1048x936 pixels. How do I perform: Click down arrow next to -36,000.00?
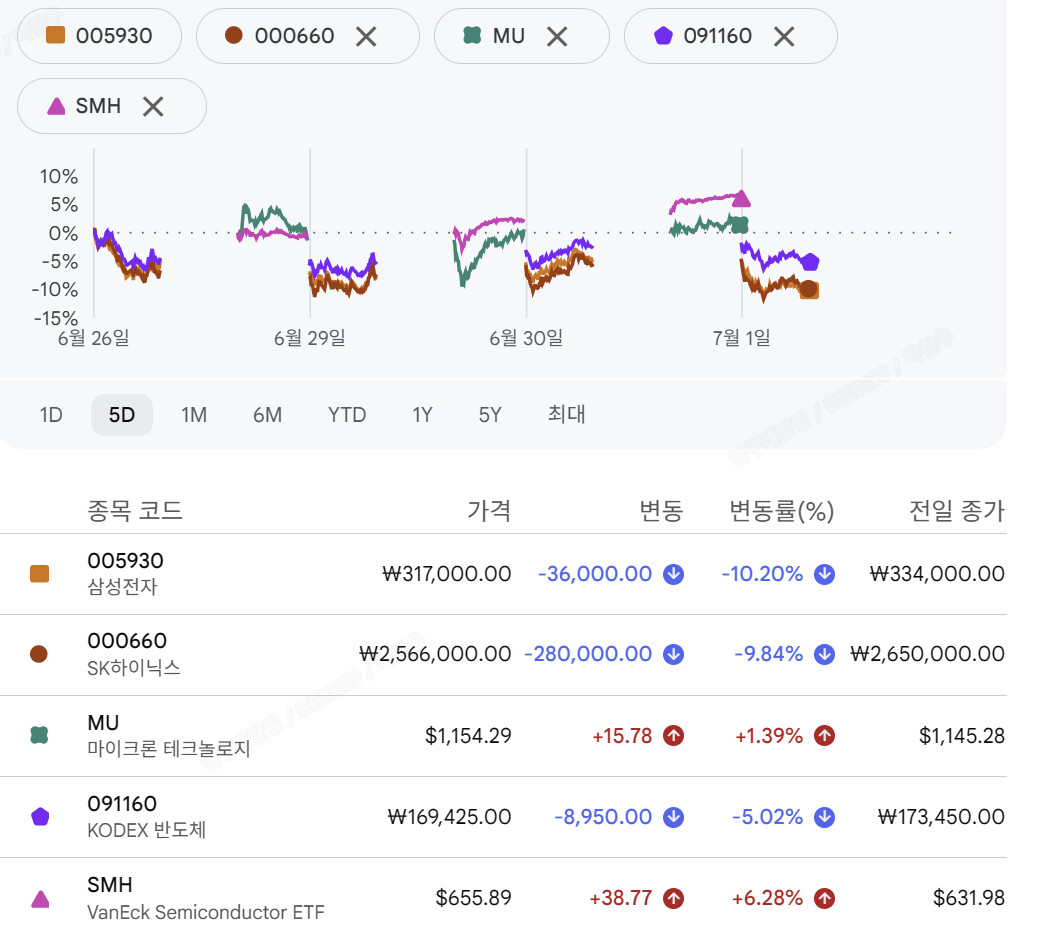[x=673, y=574]
